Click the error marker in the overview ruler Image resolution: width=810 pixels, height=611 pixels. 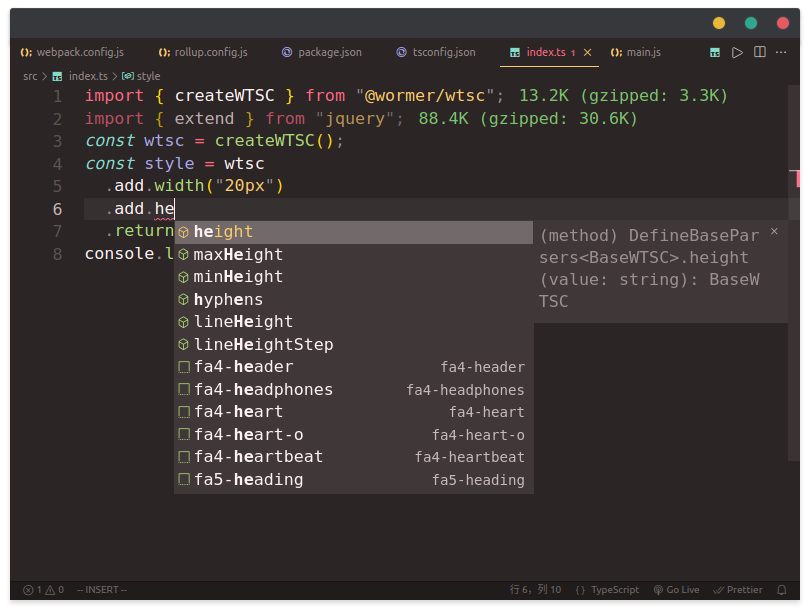click(x=797, y=179)
